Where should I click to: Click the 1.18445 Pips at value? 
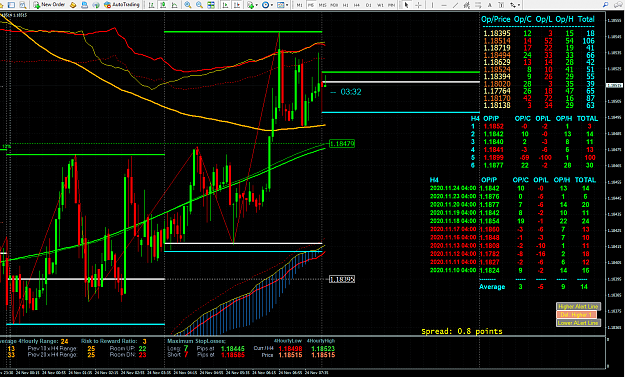233,348
